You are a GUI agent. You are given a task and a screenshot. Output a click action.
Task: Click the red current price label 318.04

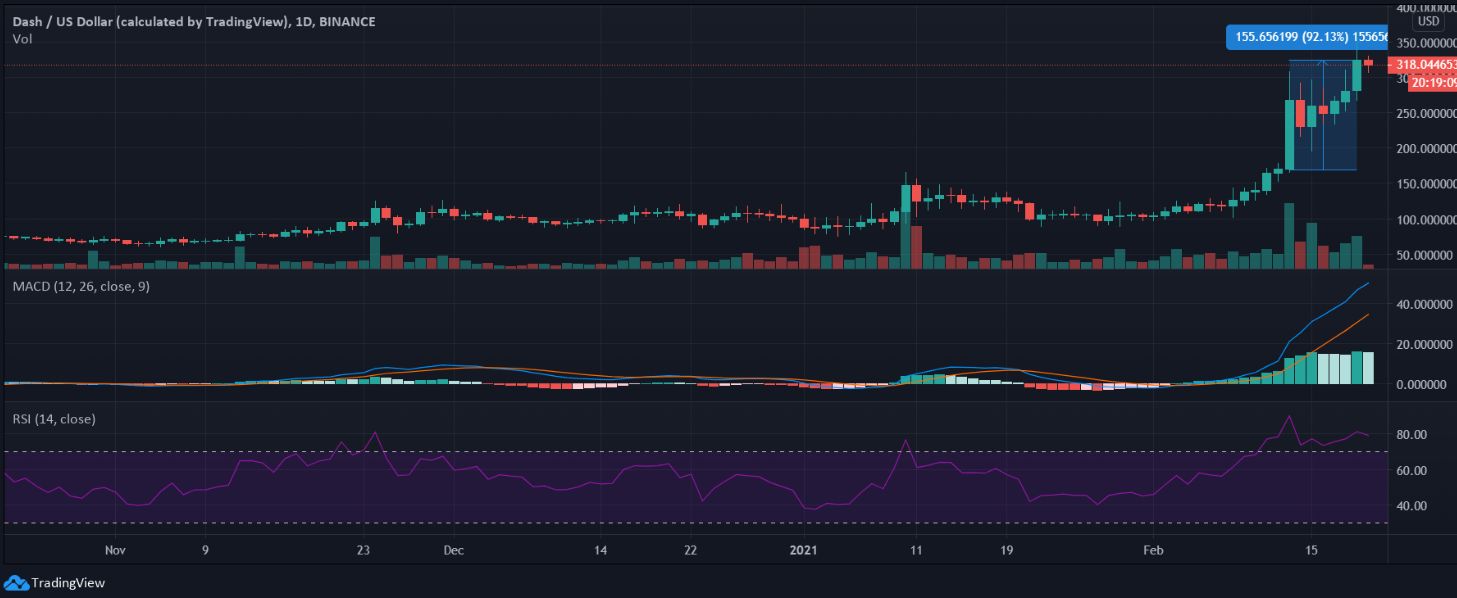point(1425,64)
